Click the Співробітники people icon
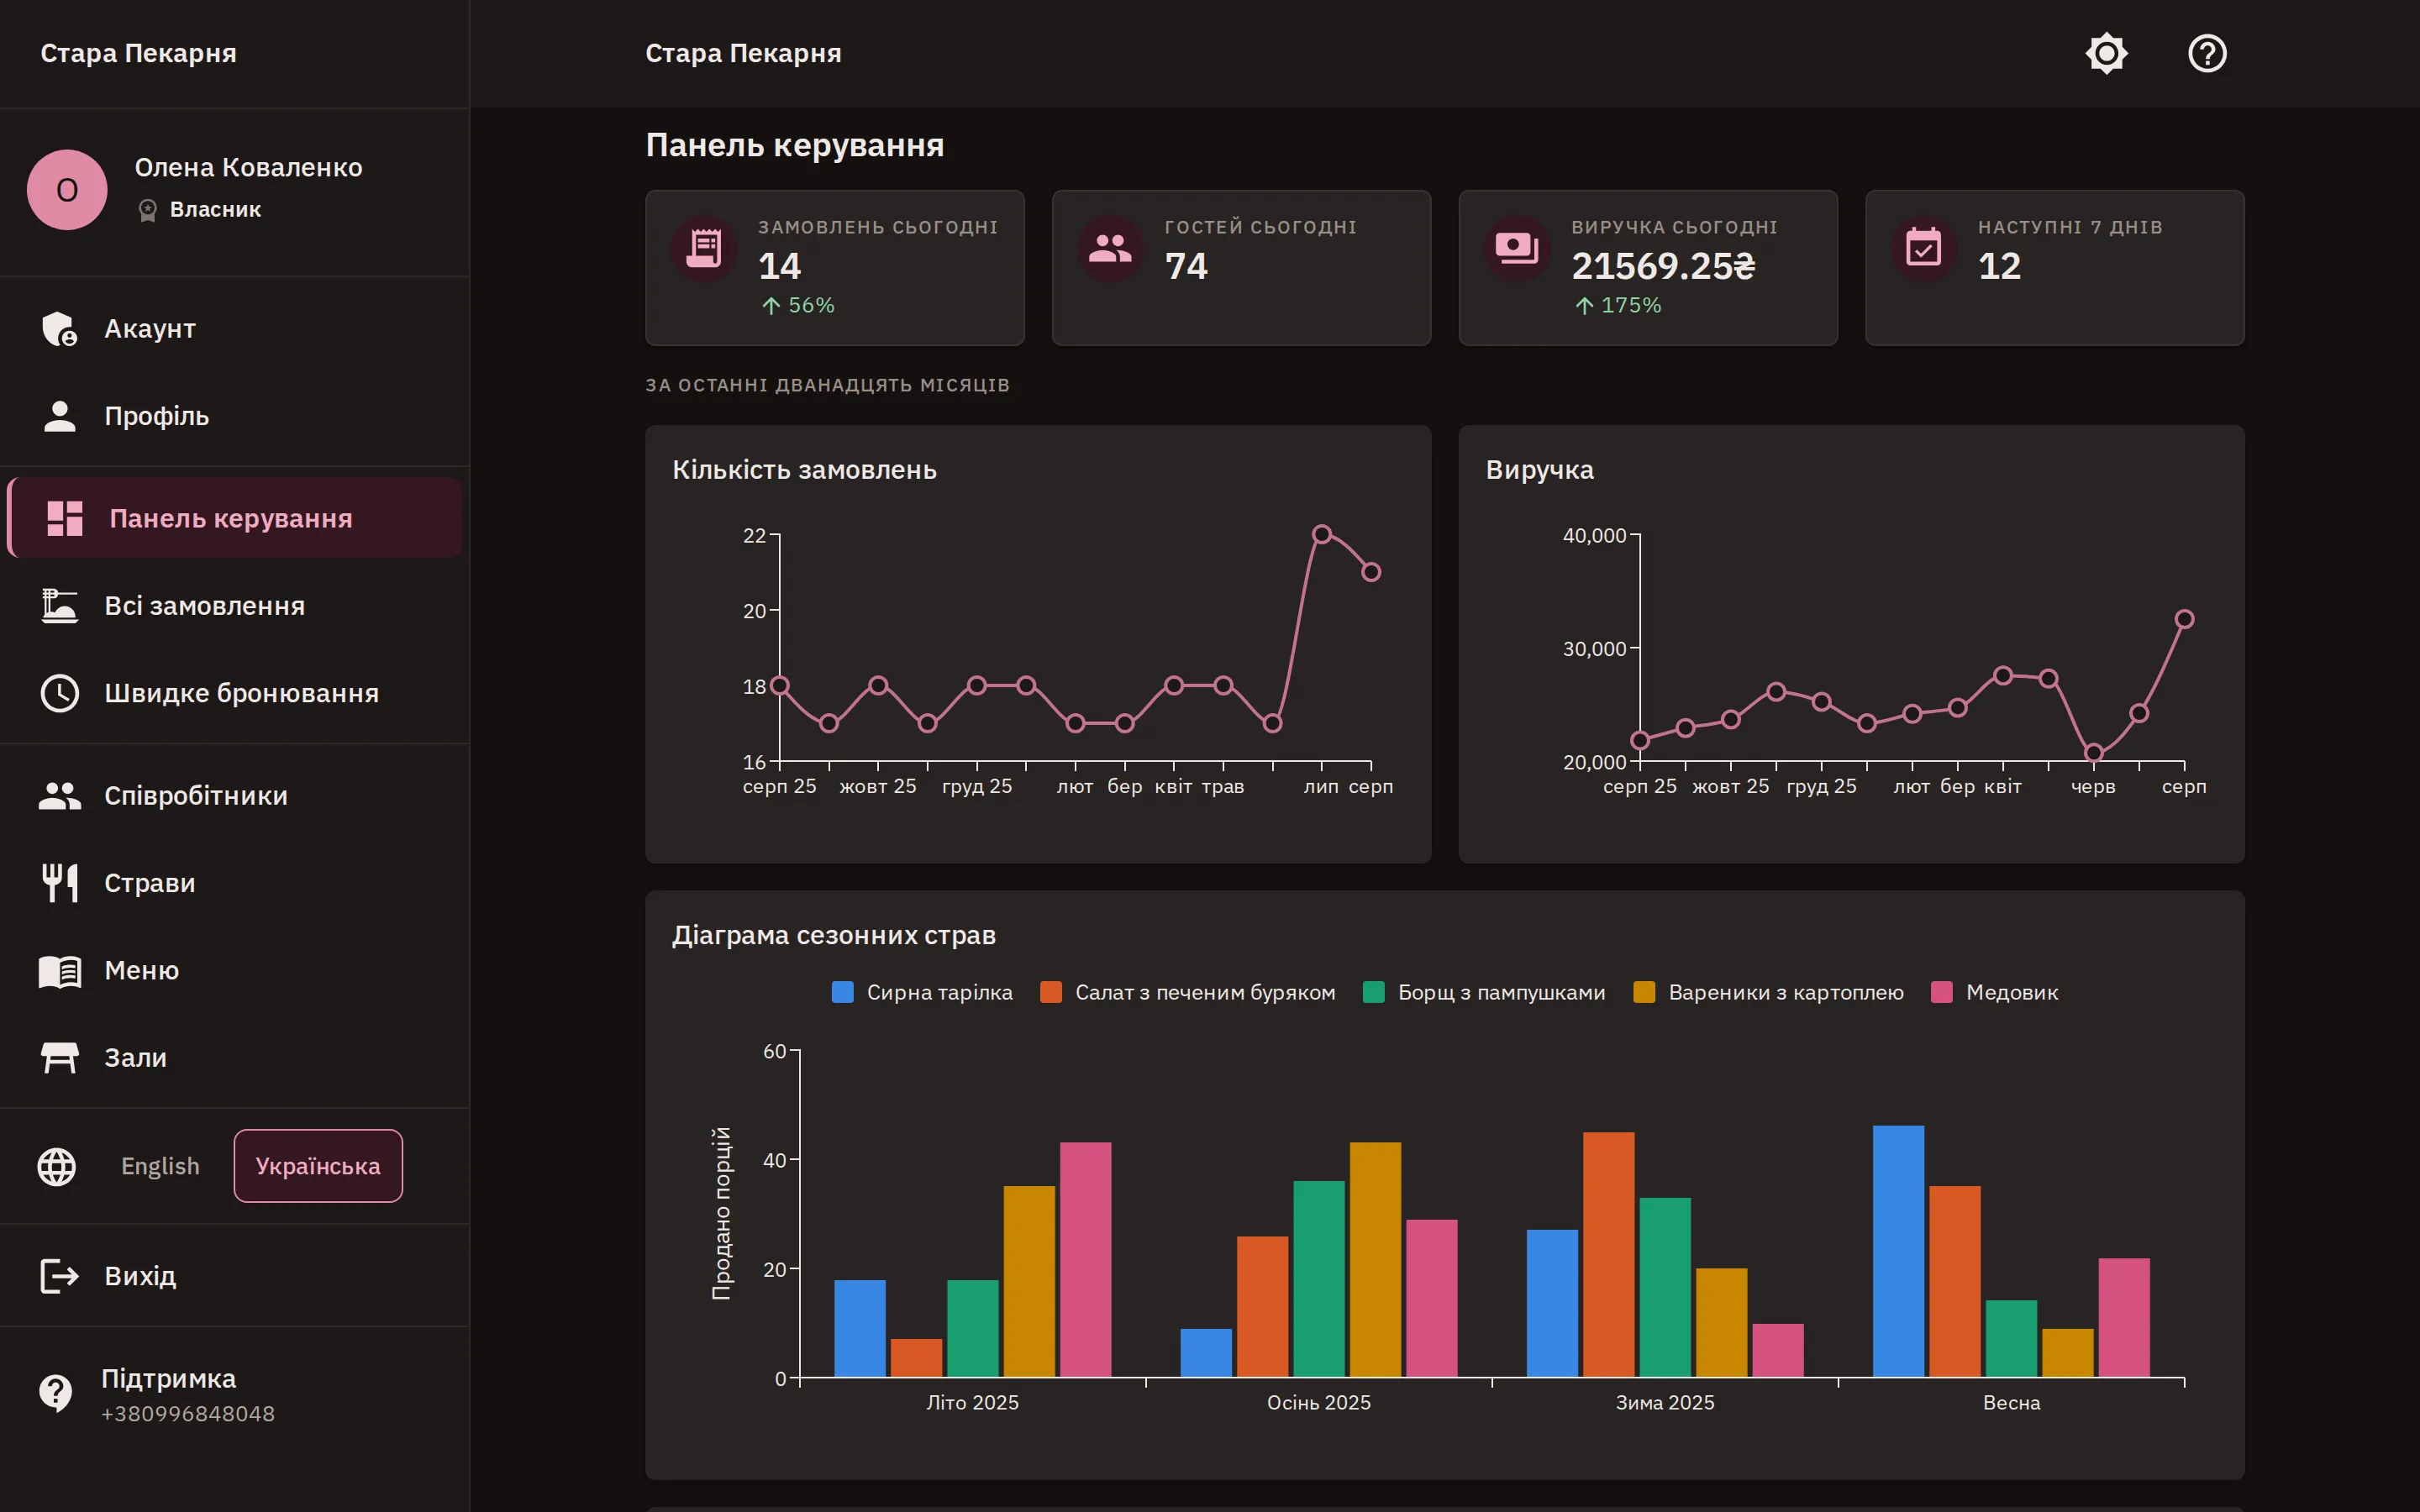The height and width of the screenshot is (1512, 2420). (60, 796)
